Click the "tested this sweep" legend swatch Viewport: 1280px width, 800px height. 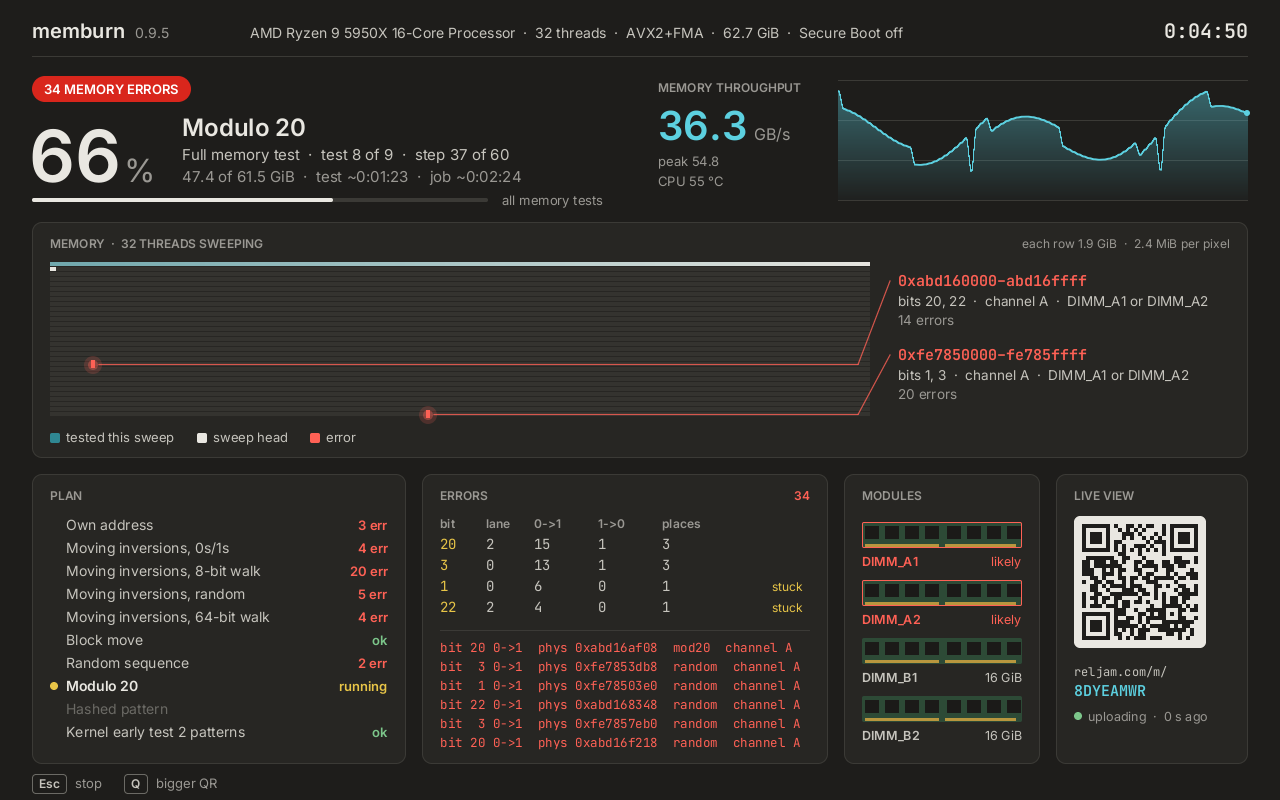tap(55, 438)
